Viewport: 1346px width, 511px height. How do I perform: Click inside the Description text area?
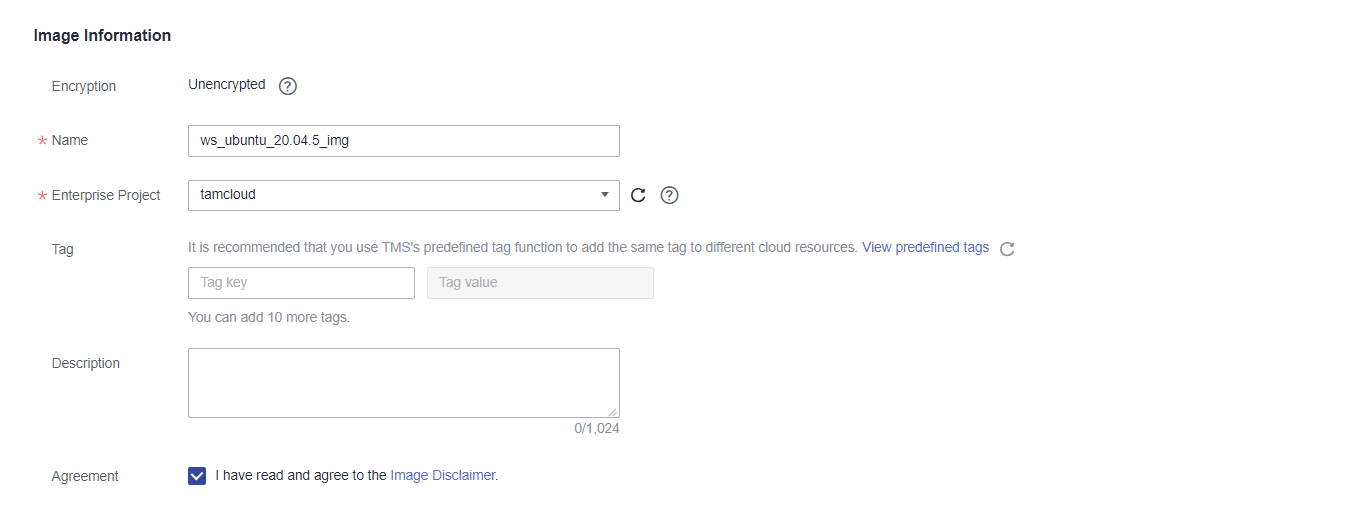pyautogui.click(x=403, y=382)
